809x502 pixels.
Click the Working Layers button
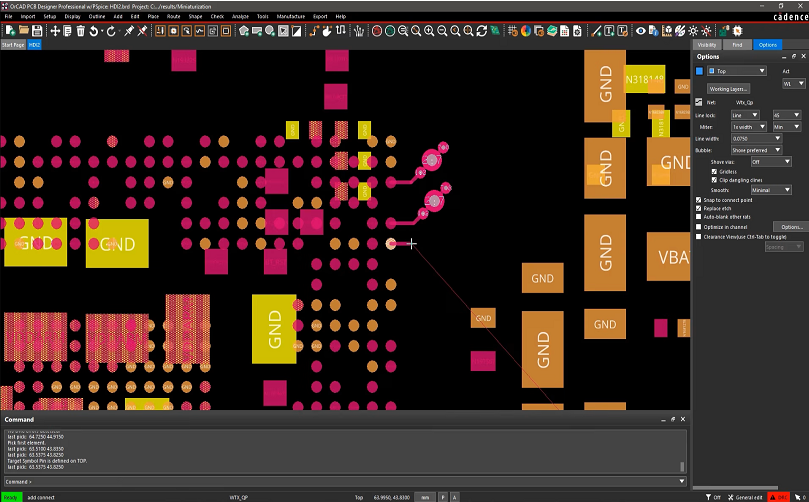point(729,89)
